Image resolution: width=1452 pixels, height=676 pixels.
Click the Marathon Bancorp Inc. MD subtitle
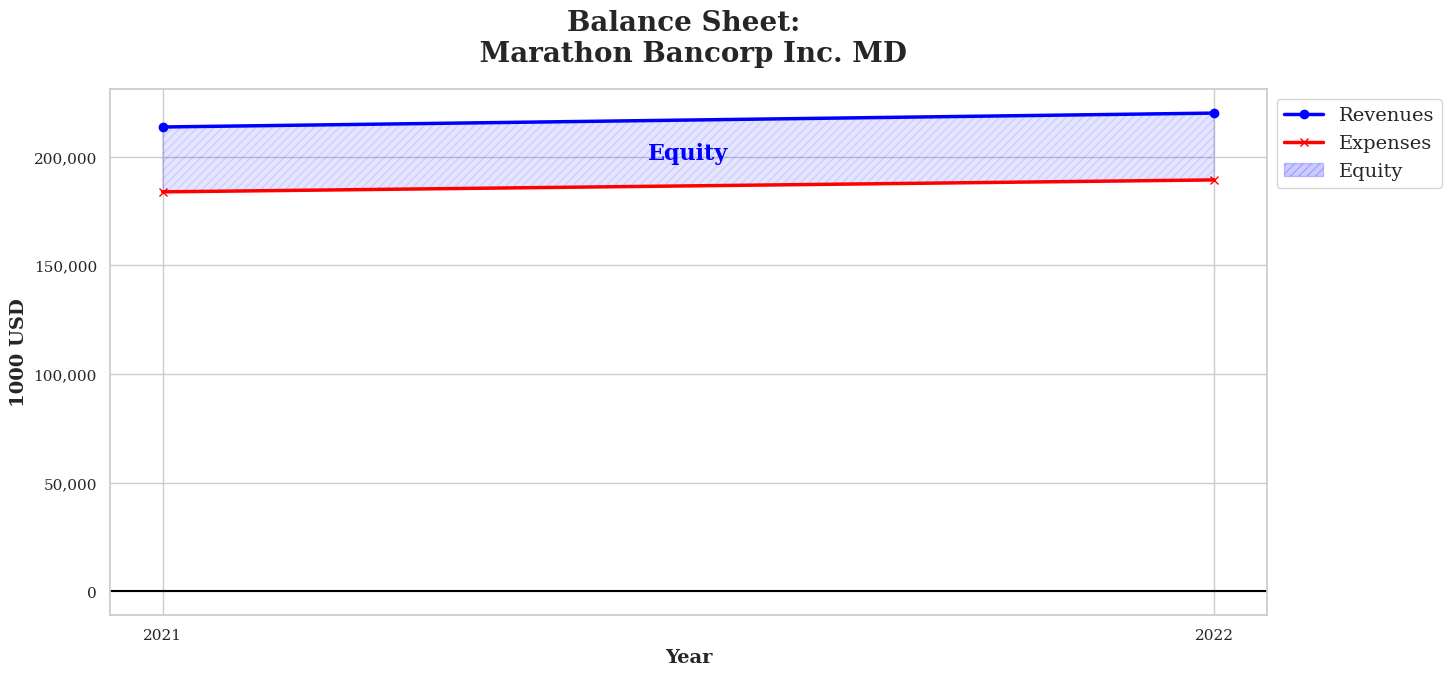(x=693, y=53)
